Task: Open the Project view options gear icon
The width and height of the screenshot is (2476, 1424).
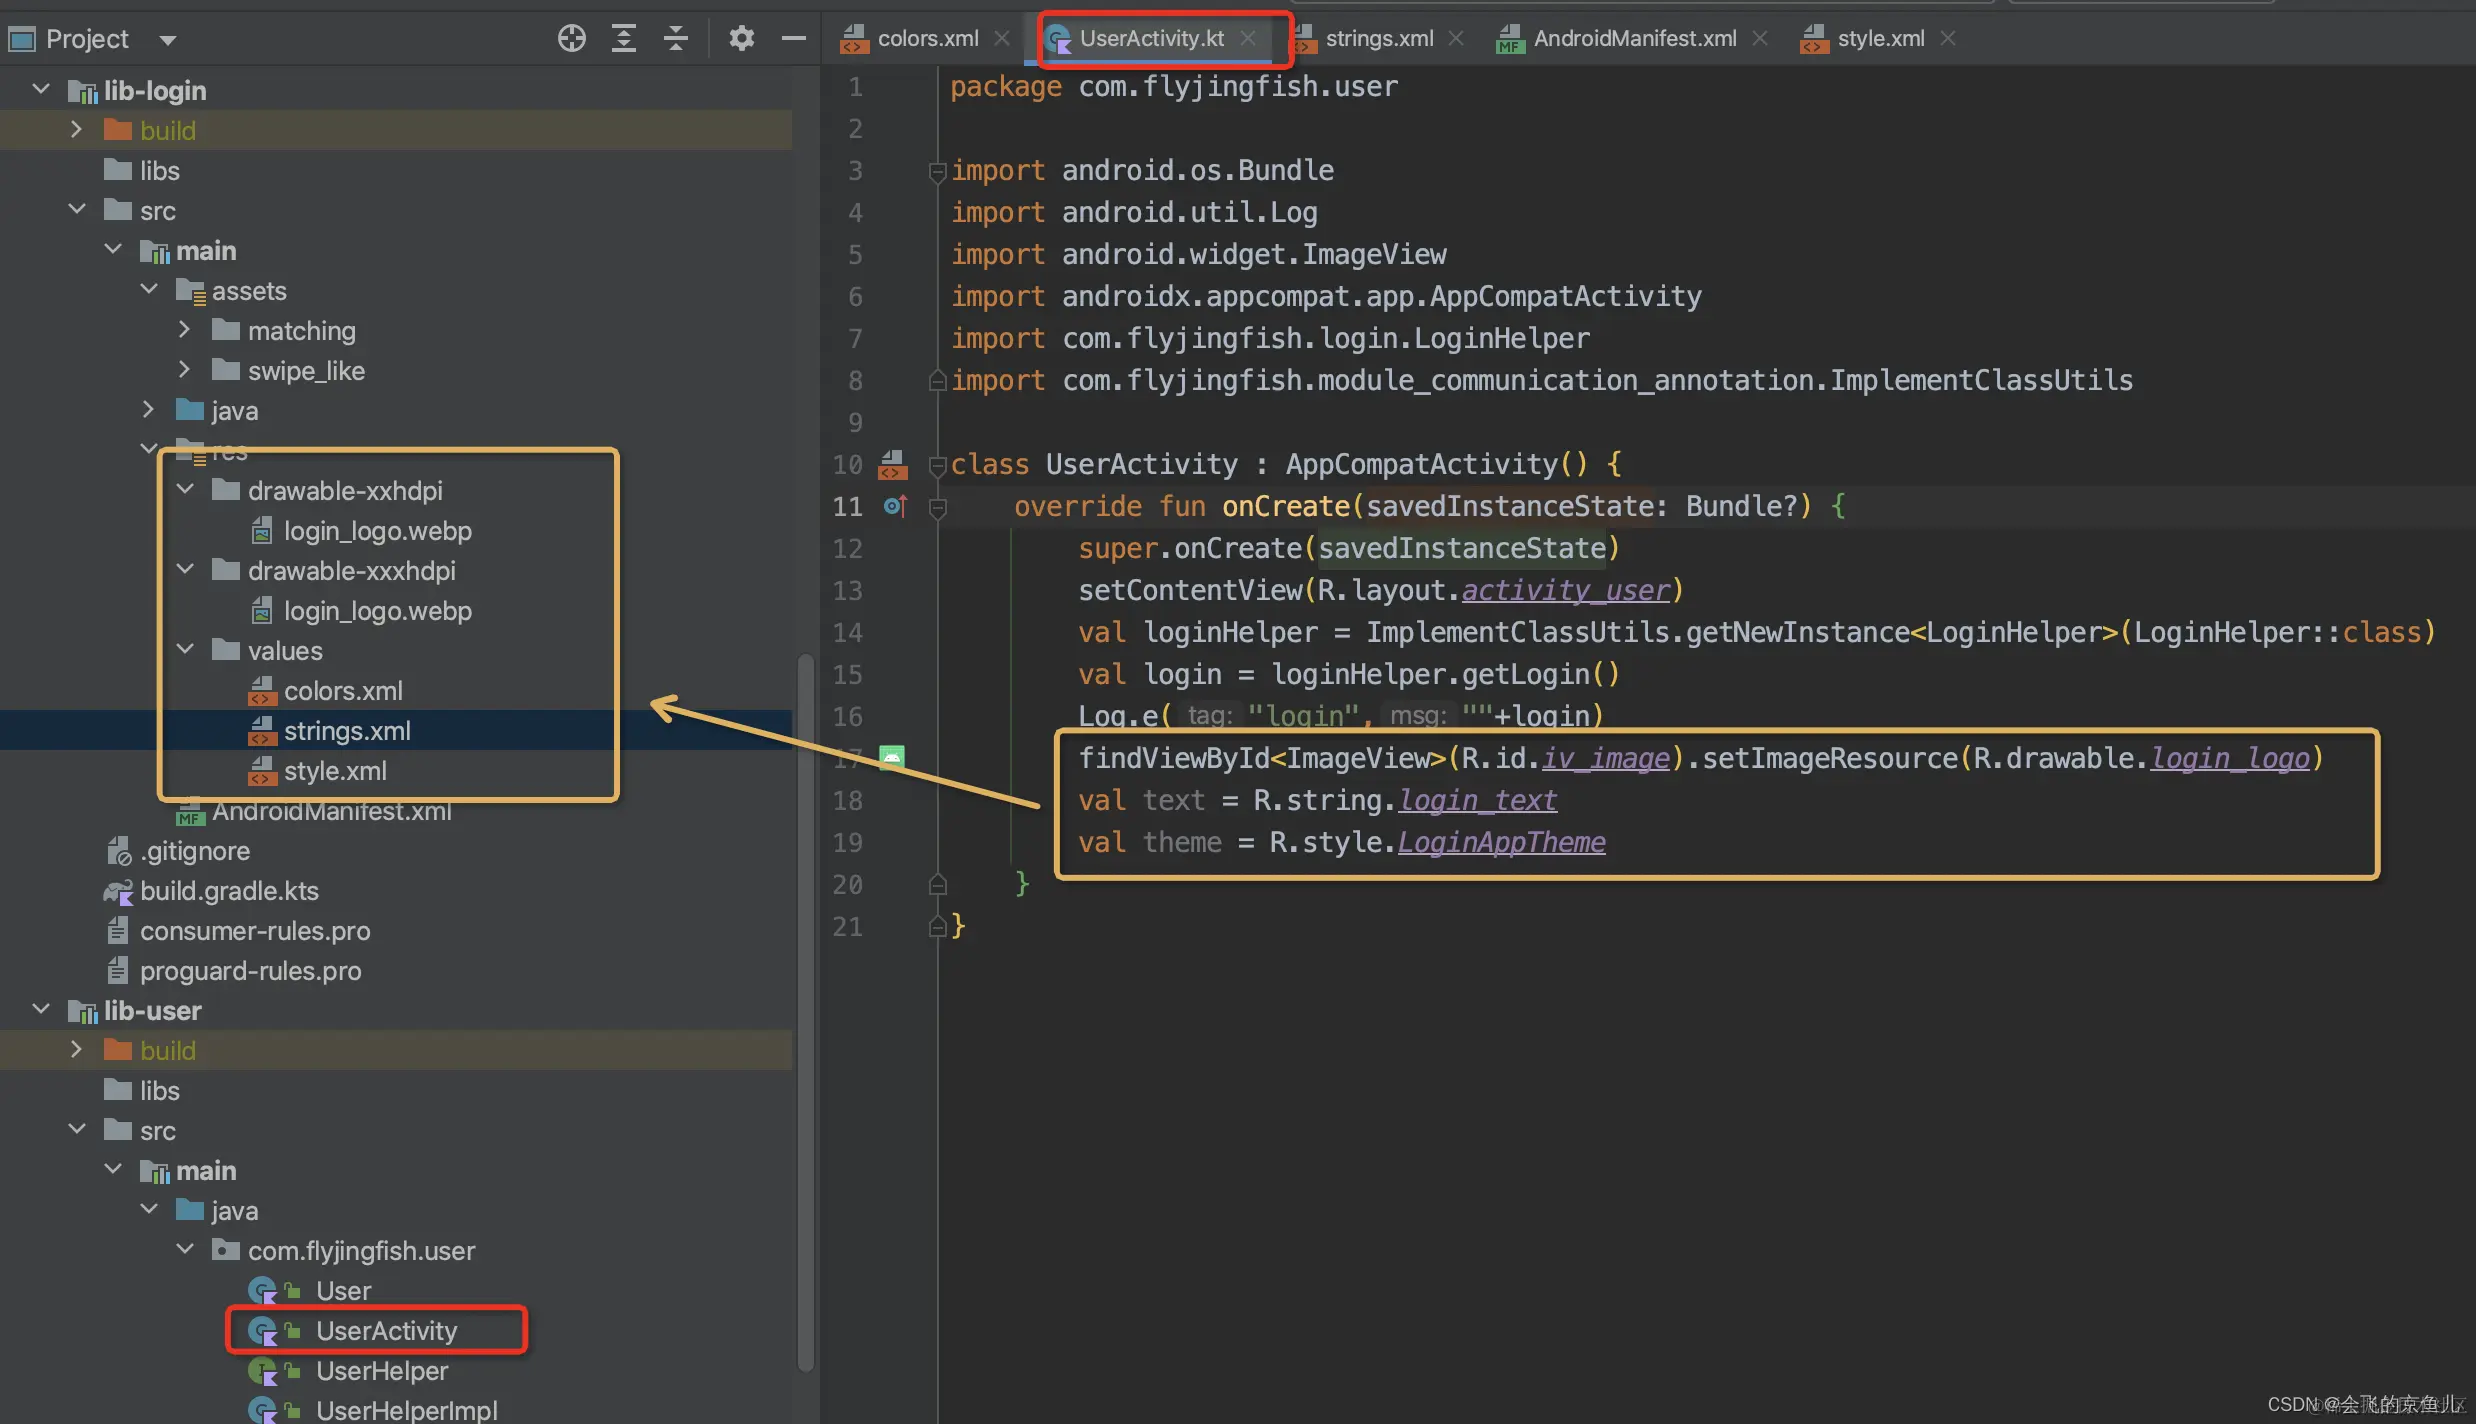Action: (742, 38)
